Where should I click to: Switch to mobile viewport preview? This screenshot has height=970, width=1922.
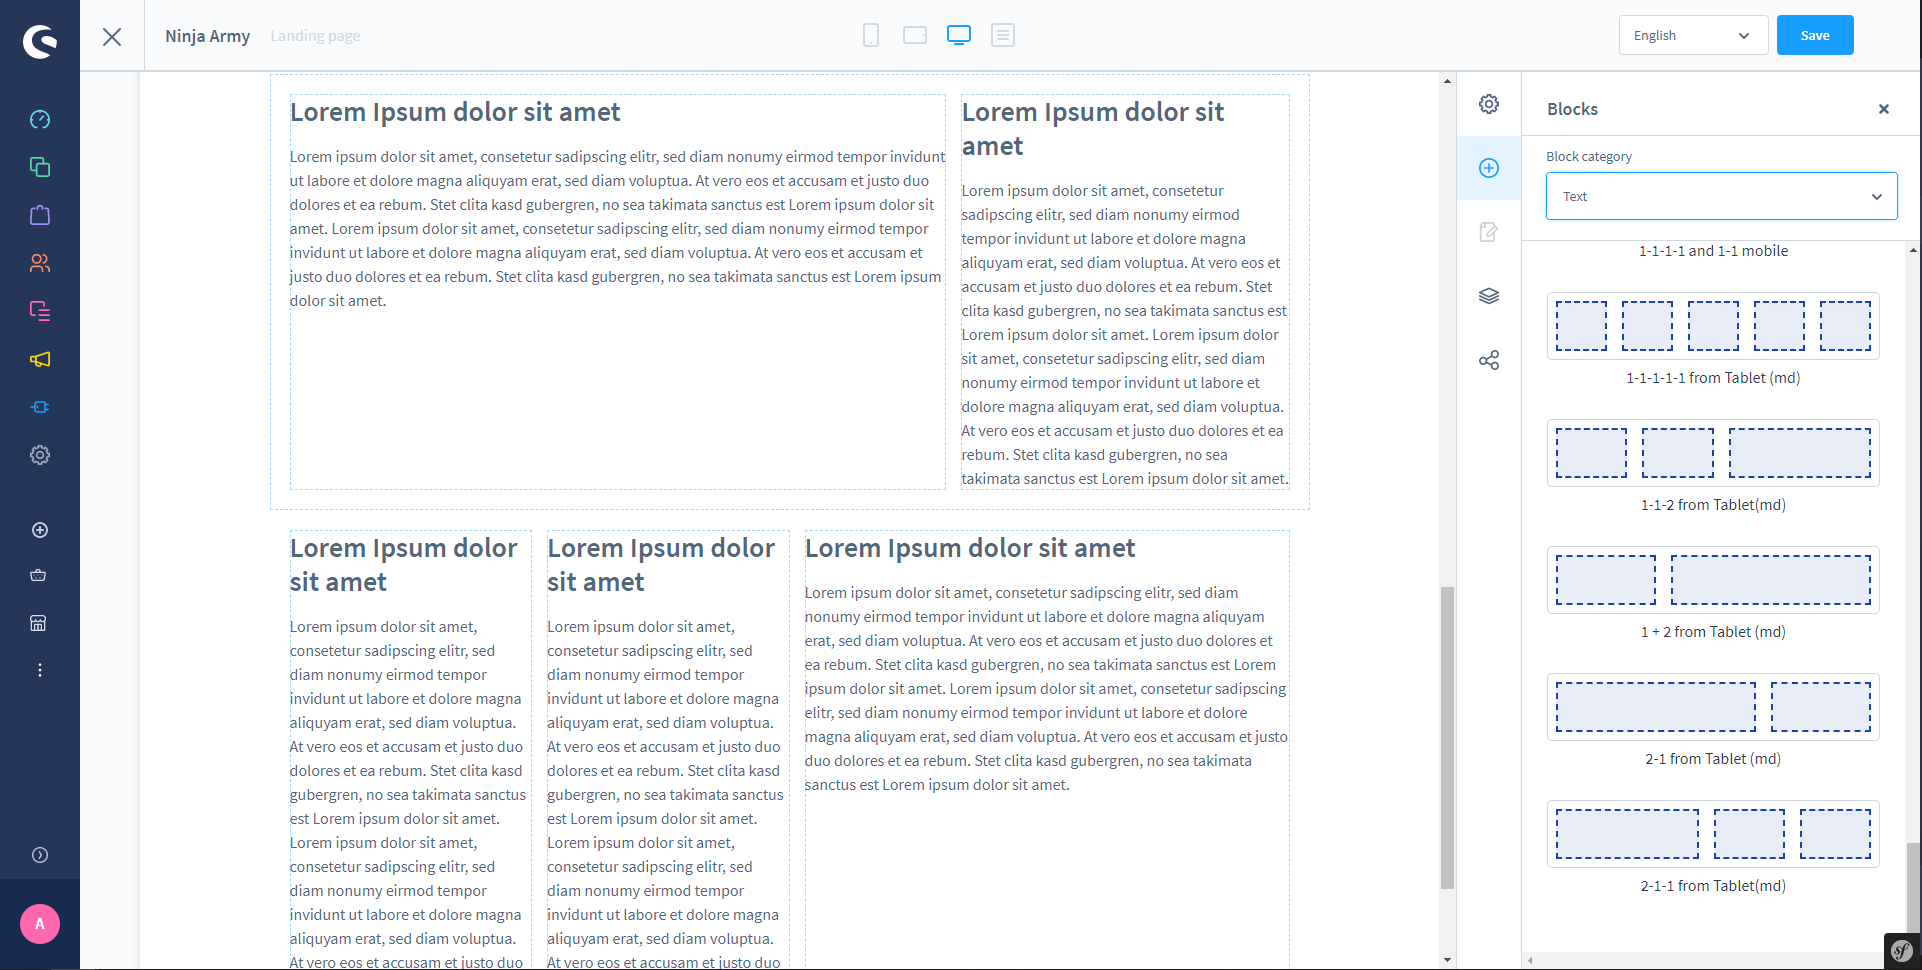(x=871, y=35)
